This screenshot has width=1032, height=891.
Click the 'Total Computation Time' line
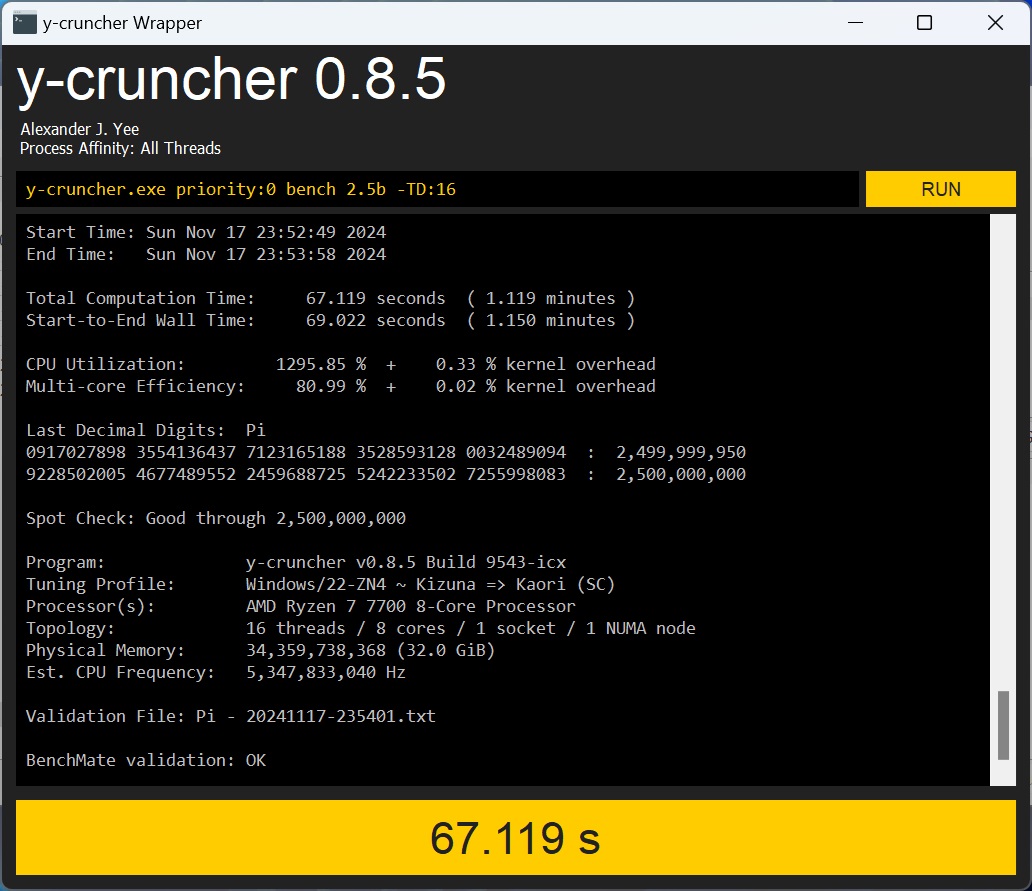pyautogui.click(x=330, y=298)
